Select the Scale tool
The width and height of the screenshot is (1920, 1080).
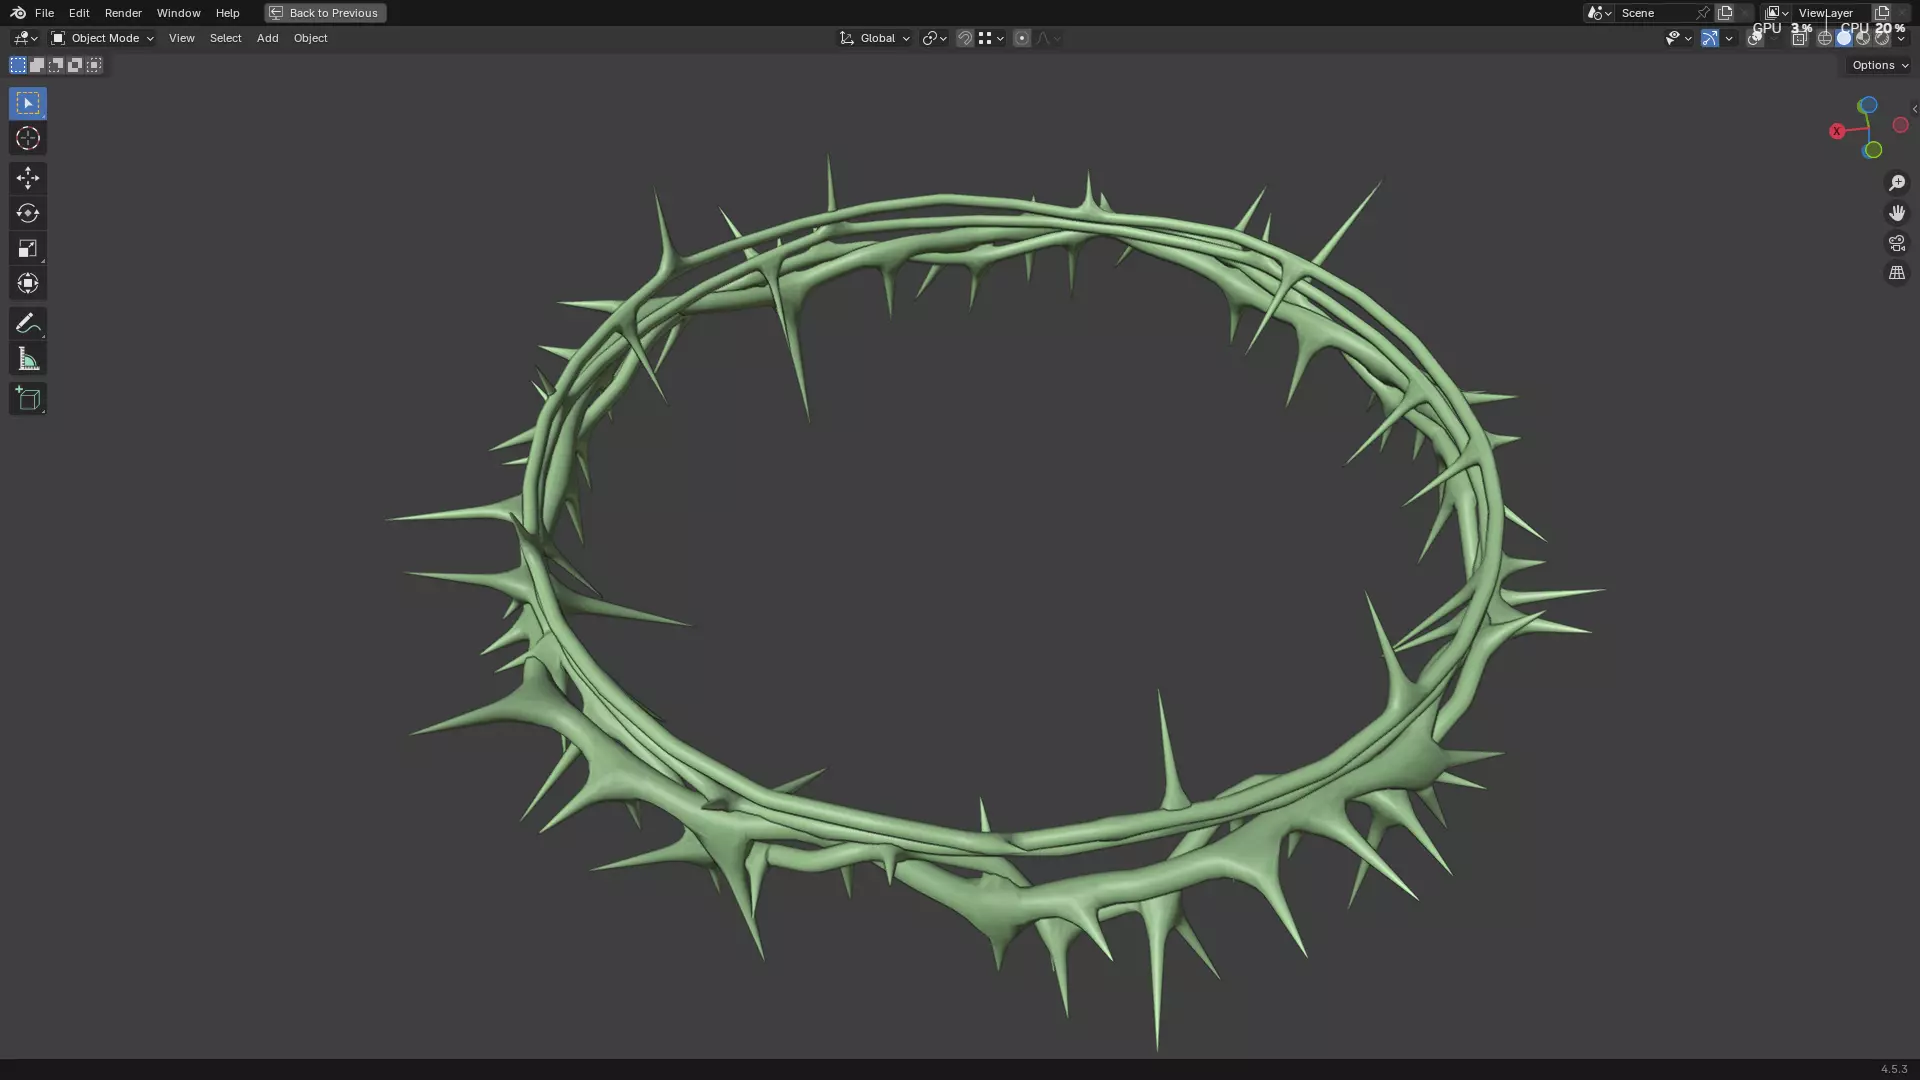[27, 248]
